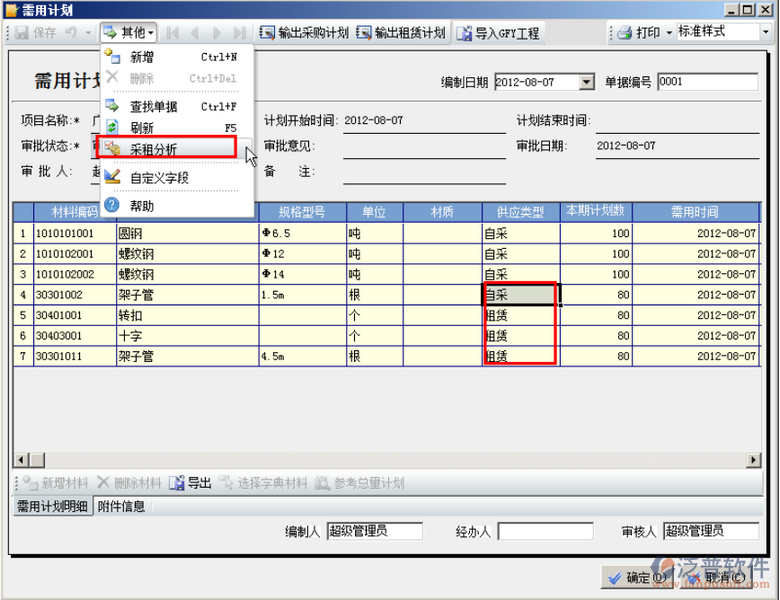Click the 备注 field
Image resolution: width=780 pixels, height=600 pixels.
coord(424,173)
